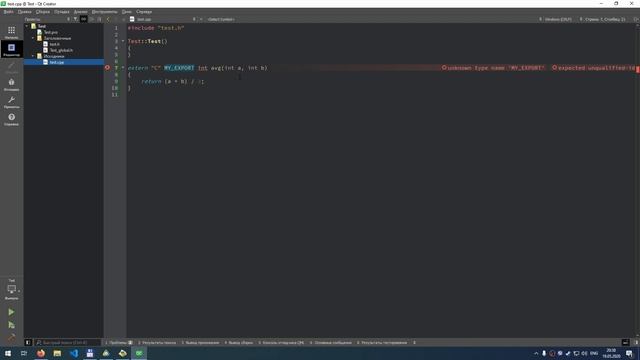The height and width of the screenshot is (360, 640).
Task: Open the Analyze menu
Action: click(80, 12)
